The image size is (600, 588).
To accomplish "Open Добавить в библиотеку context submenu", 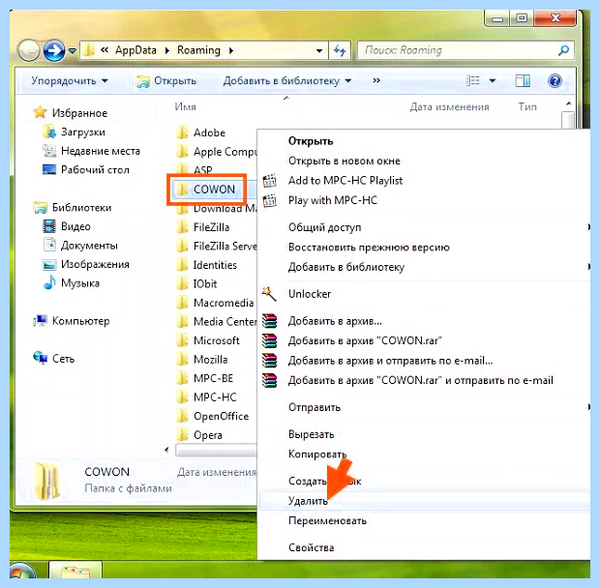I will [424, 267].
